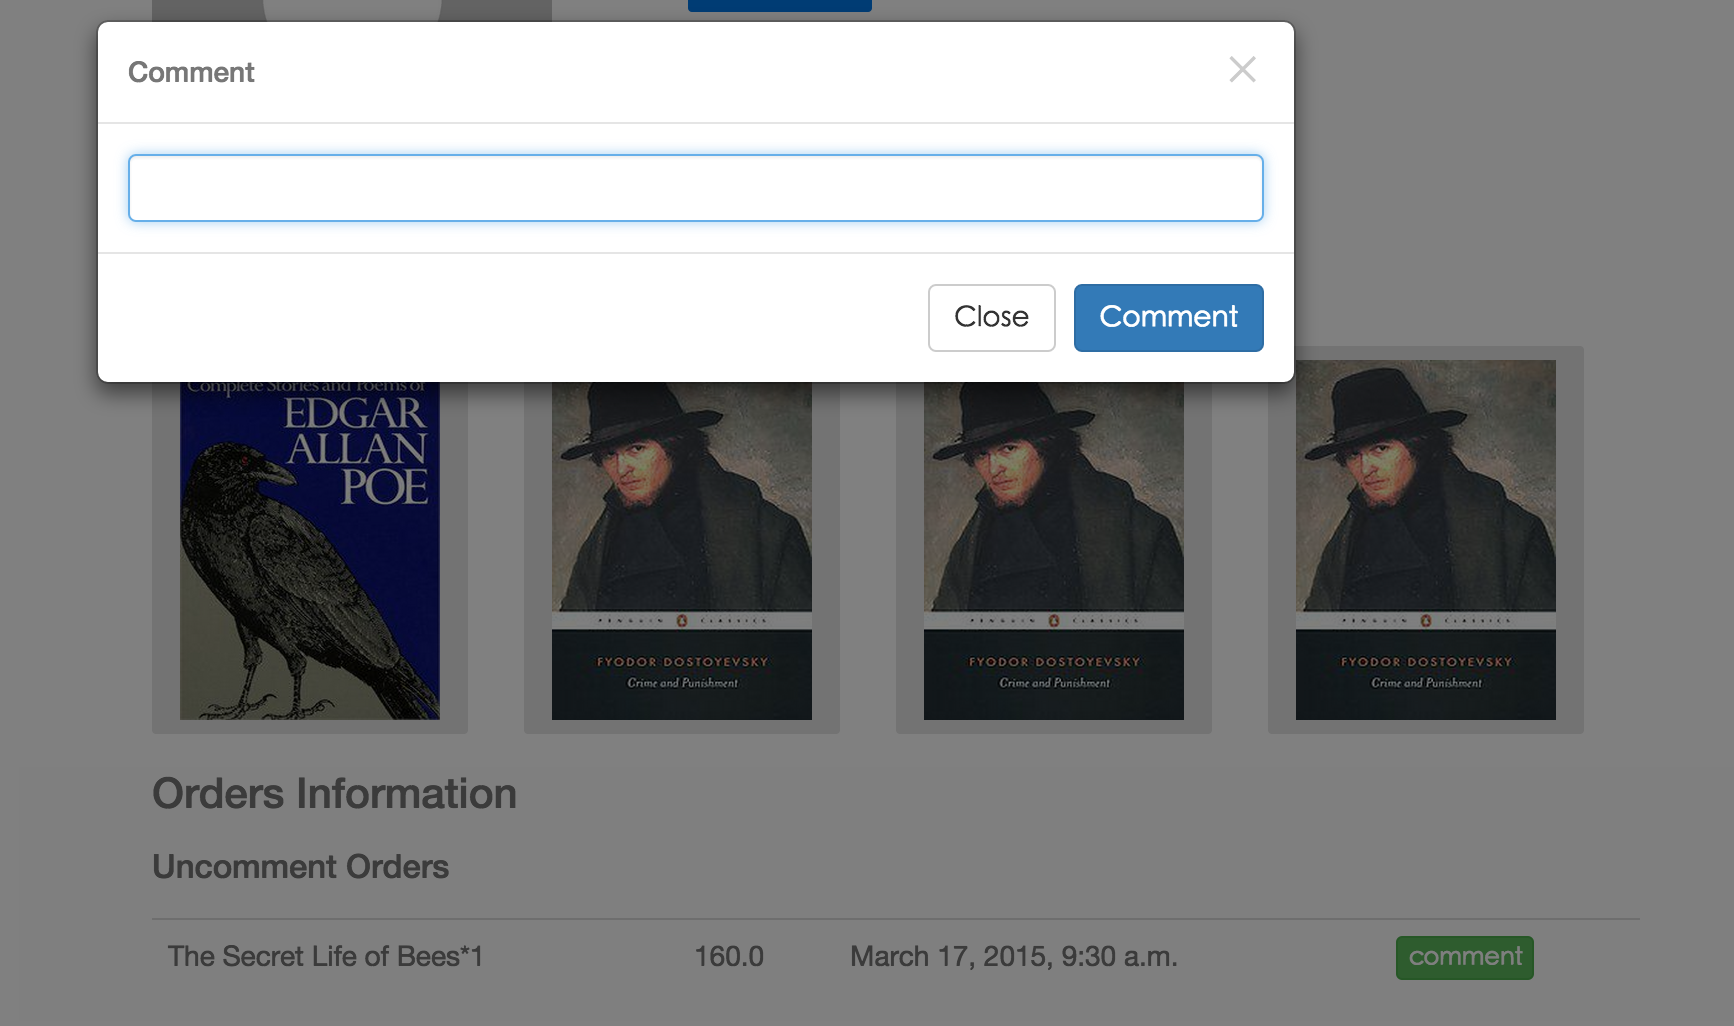
Task: Submit with the blue Comment button
Action: point(1168,318)
